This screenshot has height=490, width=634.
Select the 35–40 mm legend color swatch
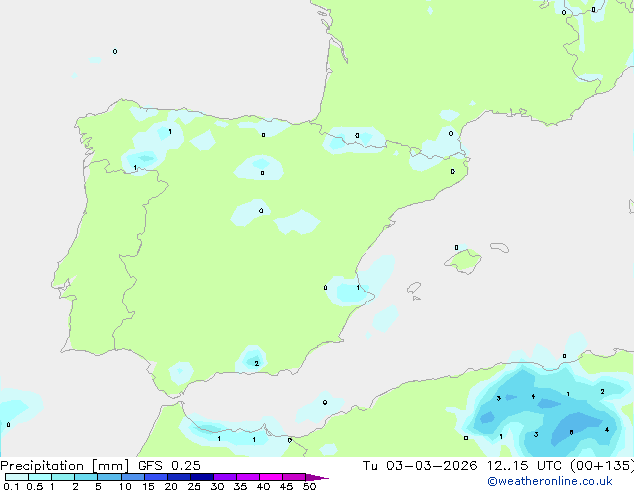(x=248, y=477)
